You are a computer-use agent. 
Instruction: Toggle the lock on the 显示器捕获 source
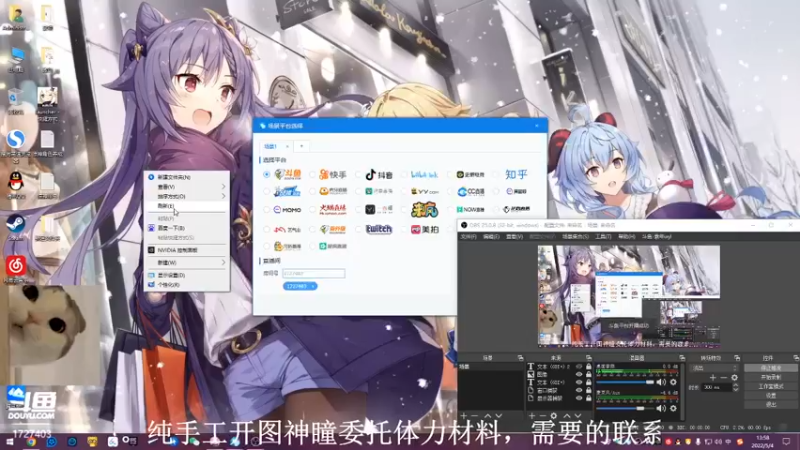pyautogui.click(x=588, y=398)
